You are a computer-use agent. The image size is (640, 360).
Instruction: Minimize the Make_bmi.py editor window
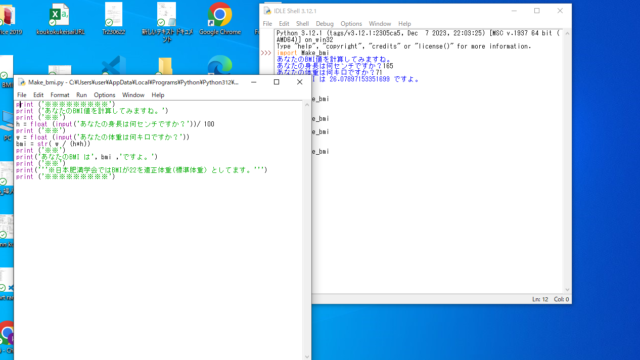point(253,82)
